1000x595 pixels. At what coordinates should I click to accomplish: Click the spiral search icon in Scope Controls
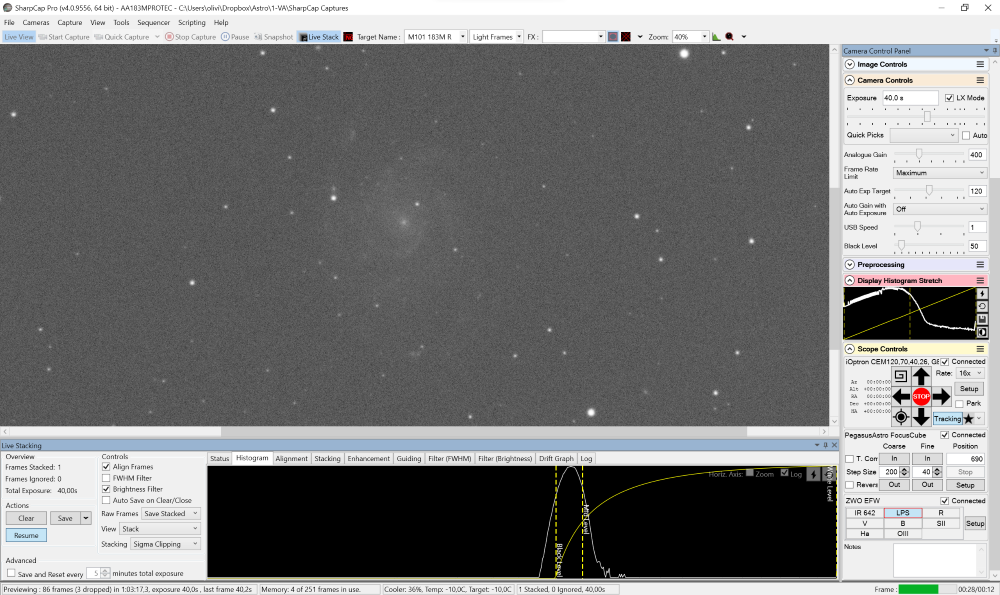click(901, 376)
